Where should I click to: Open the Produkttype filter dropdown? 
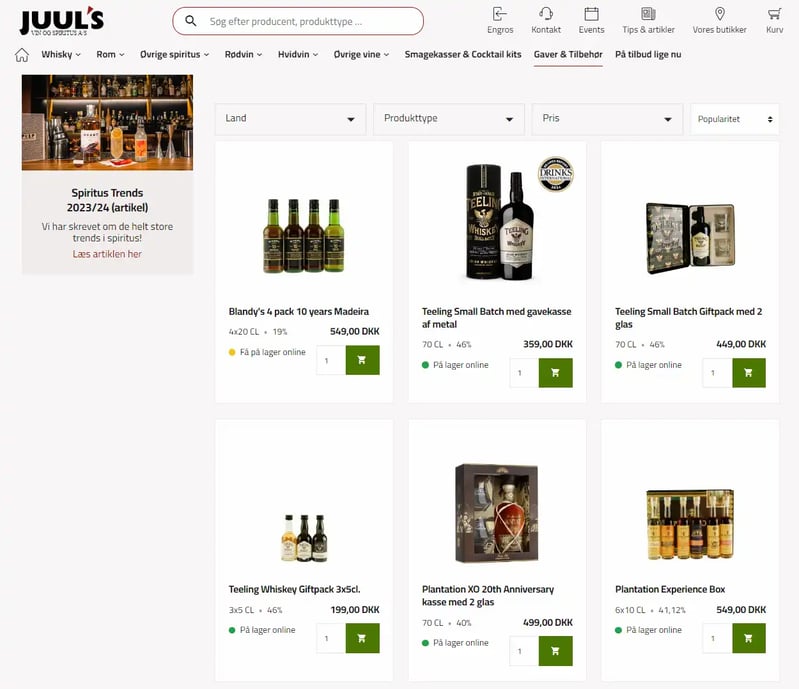pyautogui.click(x=449, y=119)
